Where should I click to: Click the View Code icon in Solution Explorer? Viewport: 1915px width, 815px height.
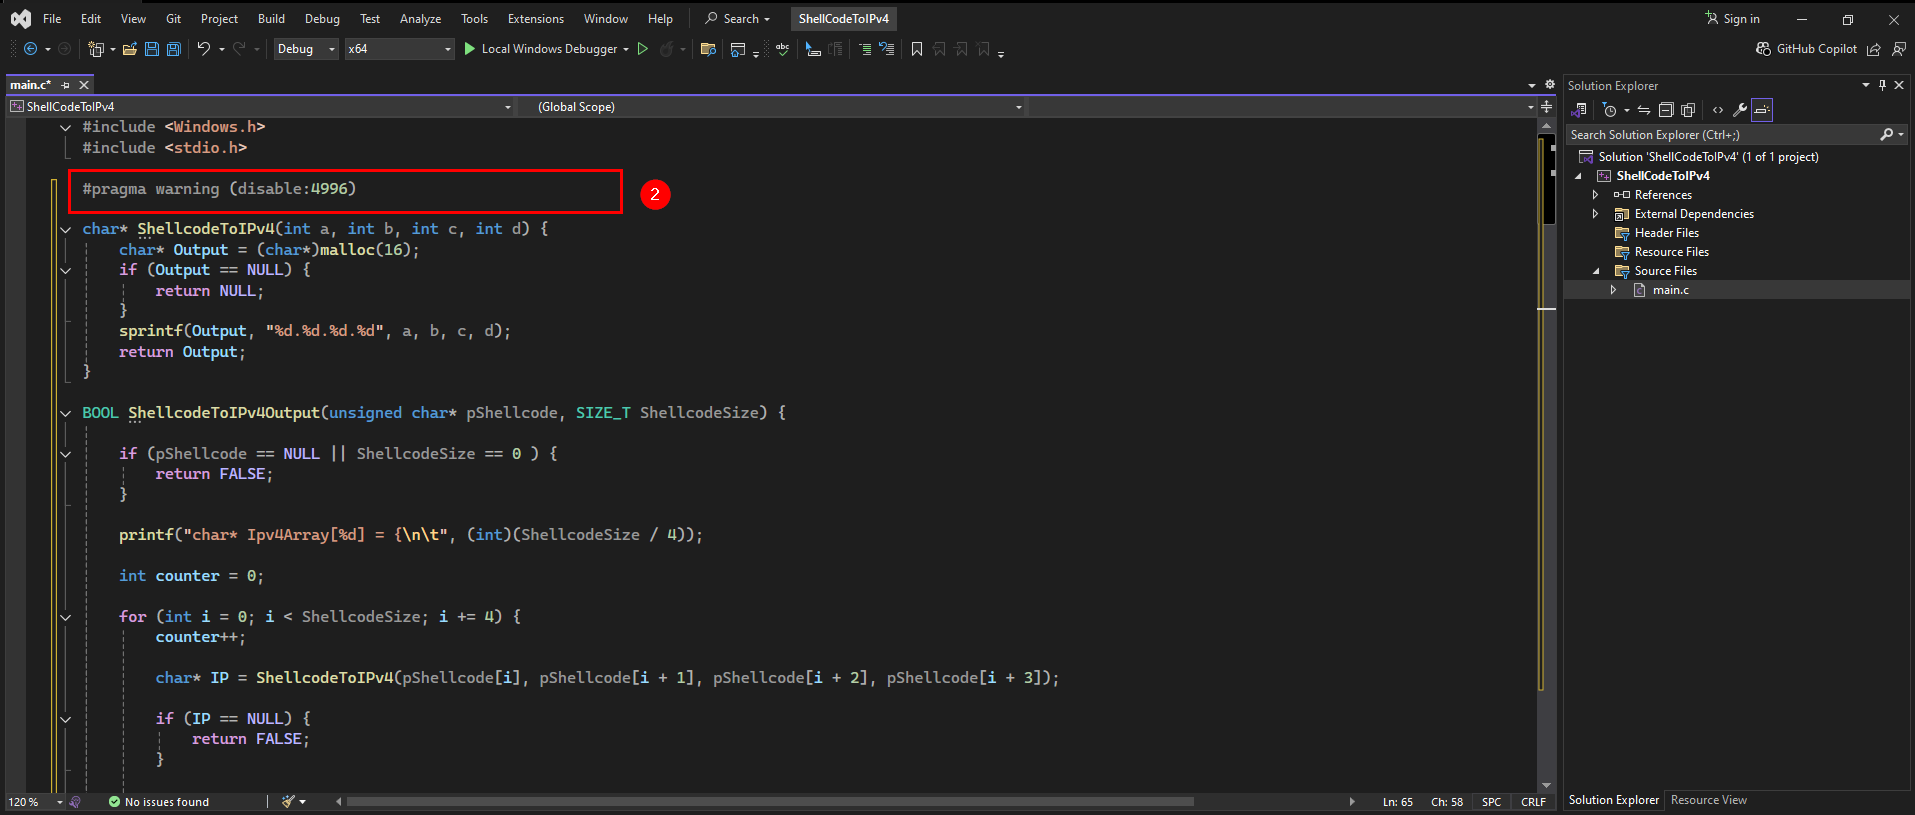click(1718, 110)
